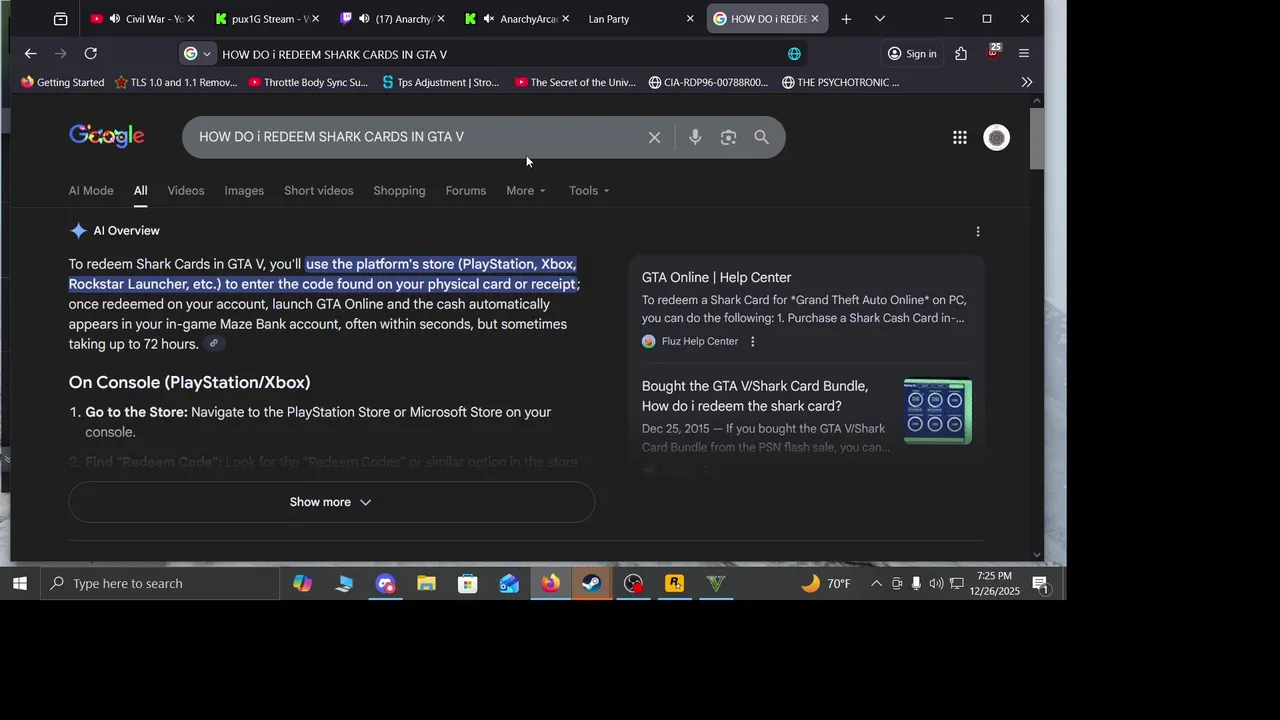This screenshot has height=720, width=1280.
Task: List all tabs with the chevron button
Action: pyautogui.click(x=880, y=19)
